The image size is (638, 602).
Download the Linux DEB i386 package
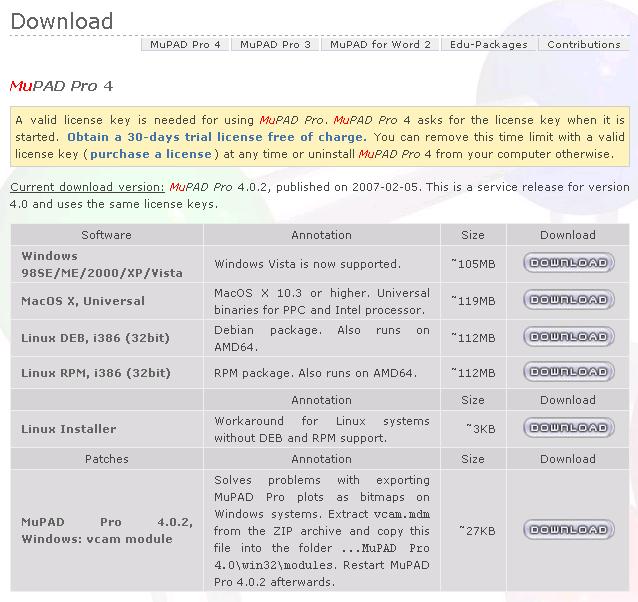click(569, 337)
